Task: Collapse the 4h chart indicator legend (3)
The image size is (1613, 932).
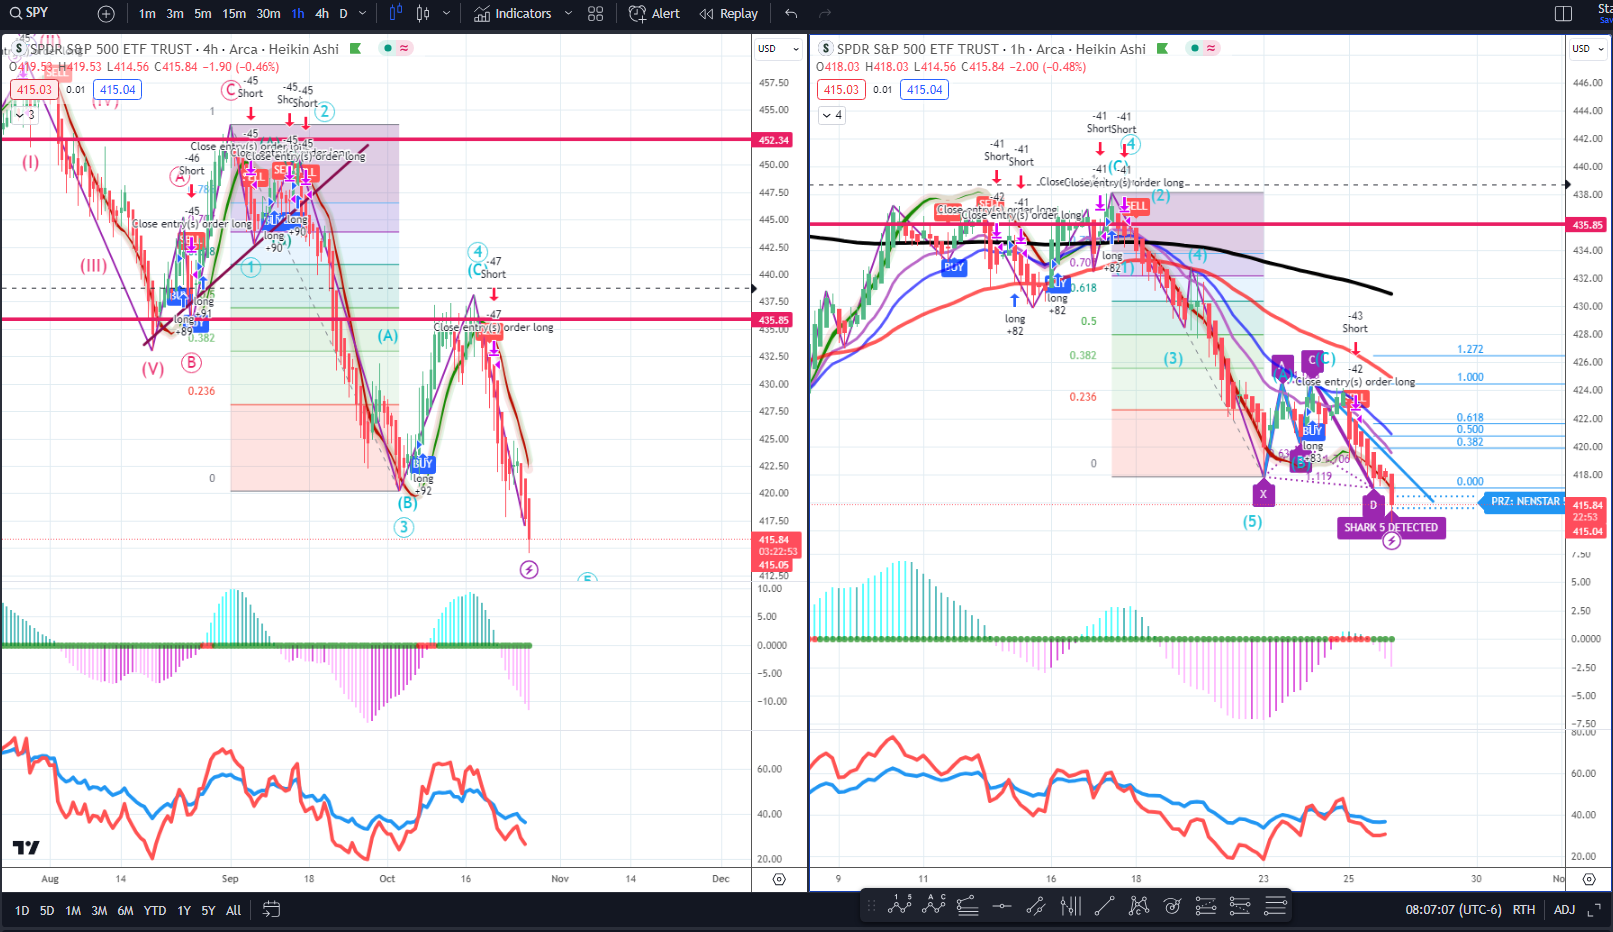Action: pyautogui.click(x=26, y=115)
